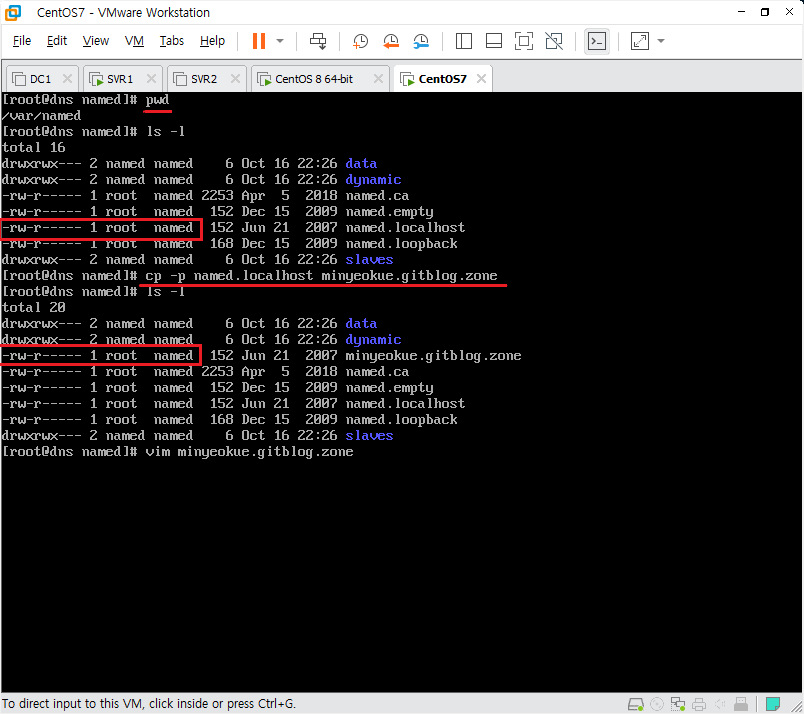Screen dimensions: 804x714
Task: Click the VMware Workstation title bar icon
Action: pos(13,12)
